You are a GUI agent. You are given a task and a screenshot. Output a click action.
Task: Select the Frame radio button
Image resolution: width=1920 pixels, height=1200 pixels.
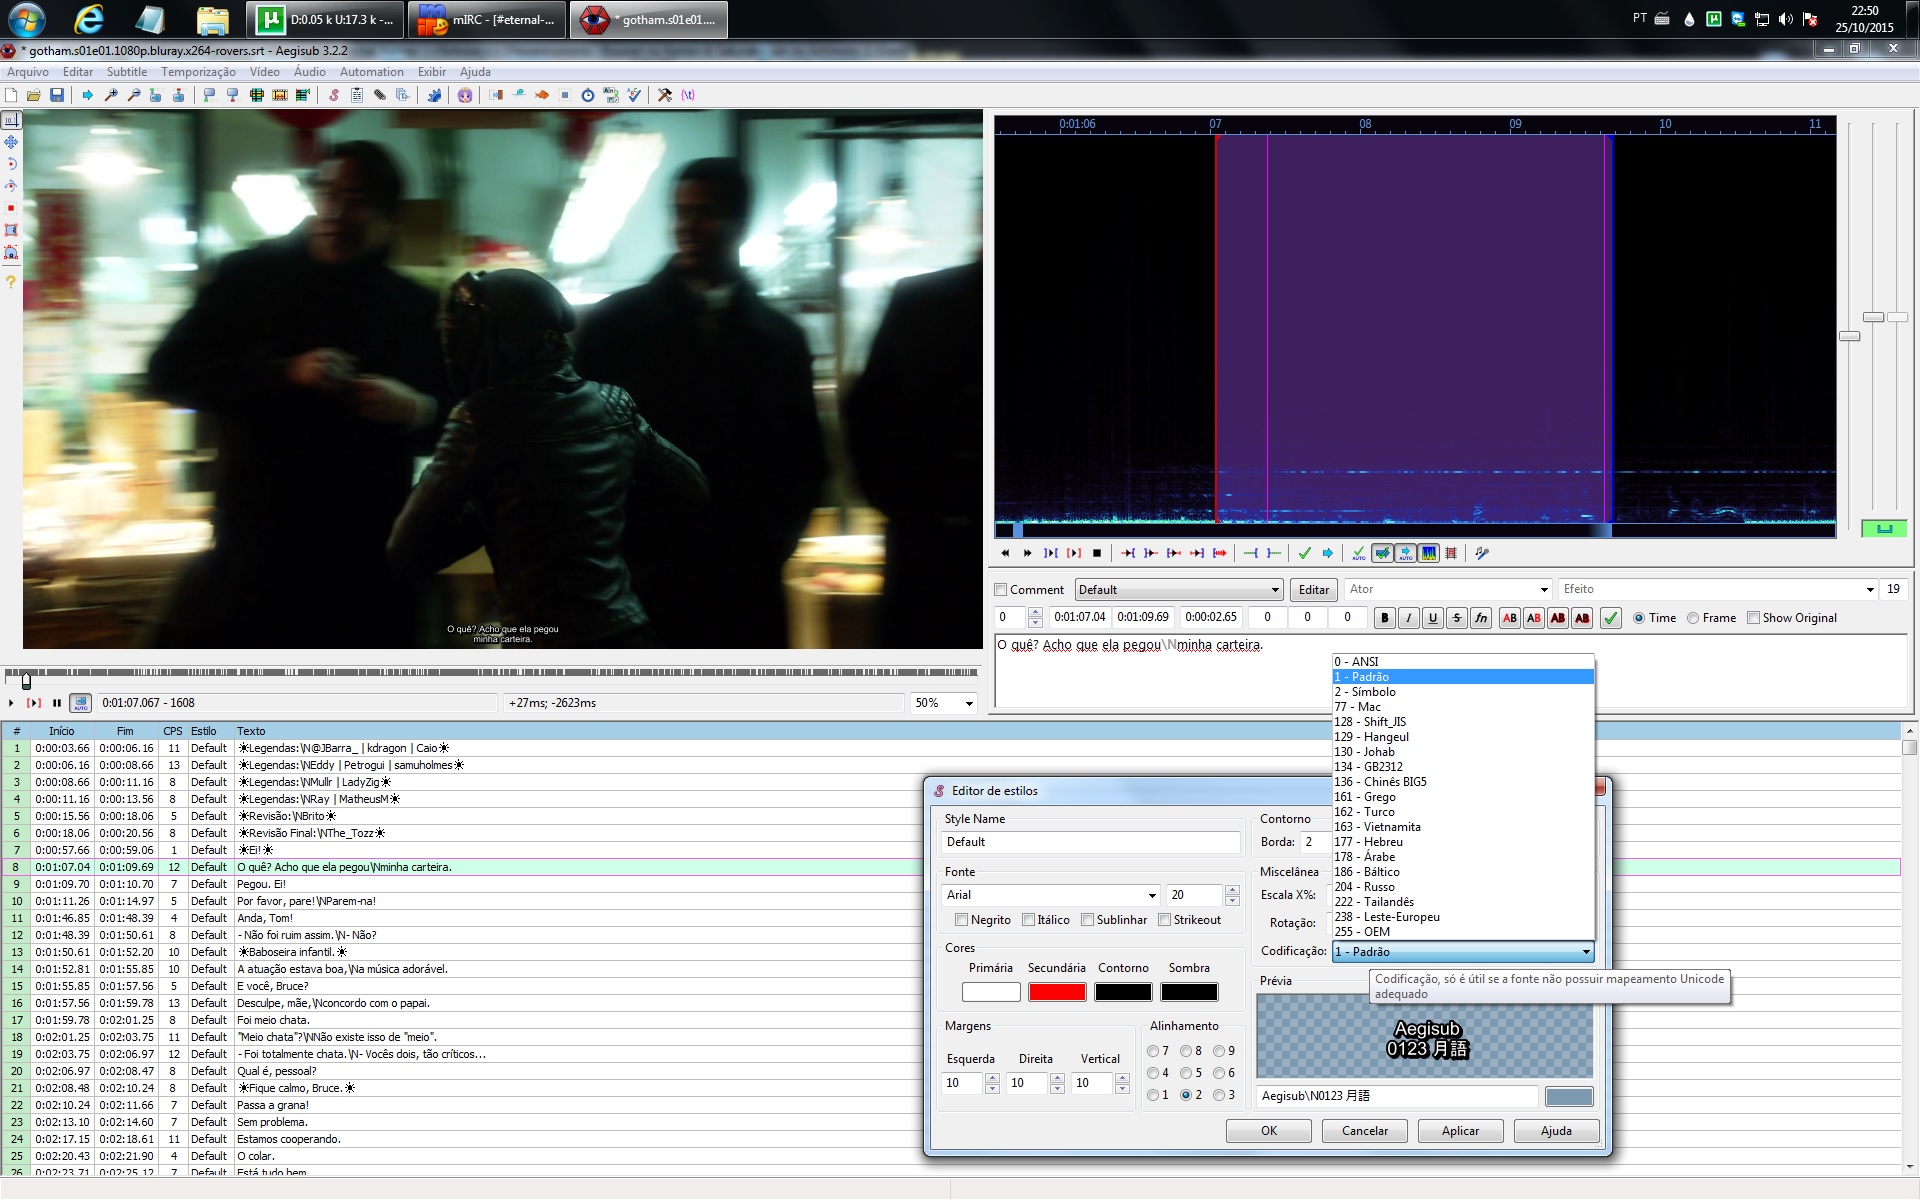coord(1693,618)
